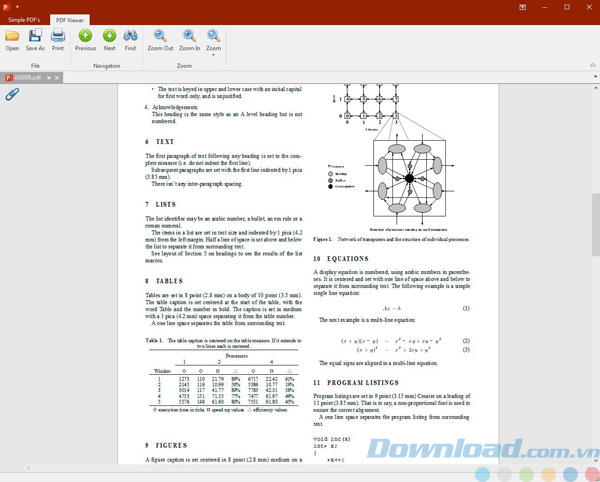Click the Zoom Out magnifier
600x482 pixels.
160,40
